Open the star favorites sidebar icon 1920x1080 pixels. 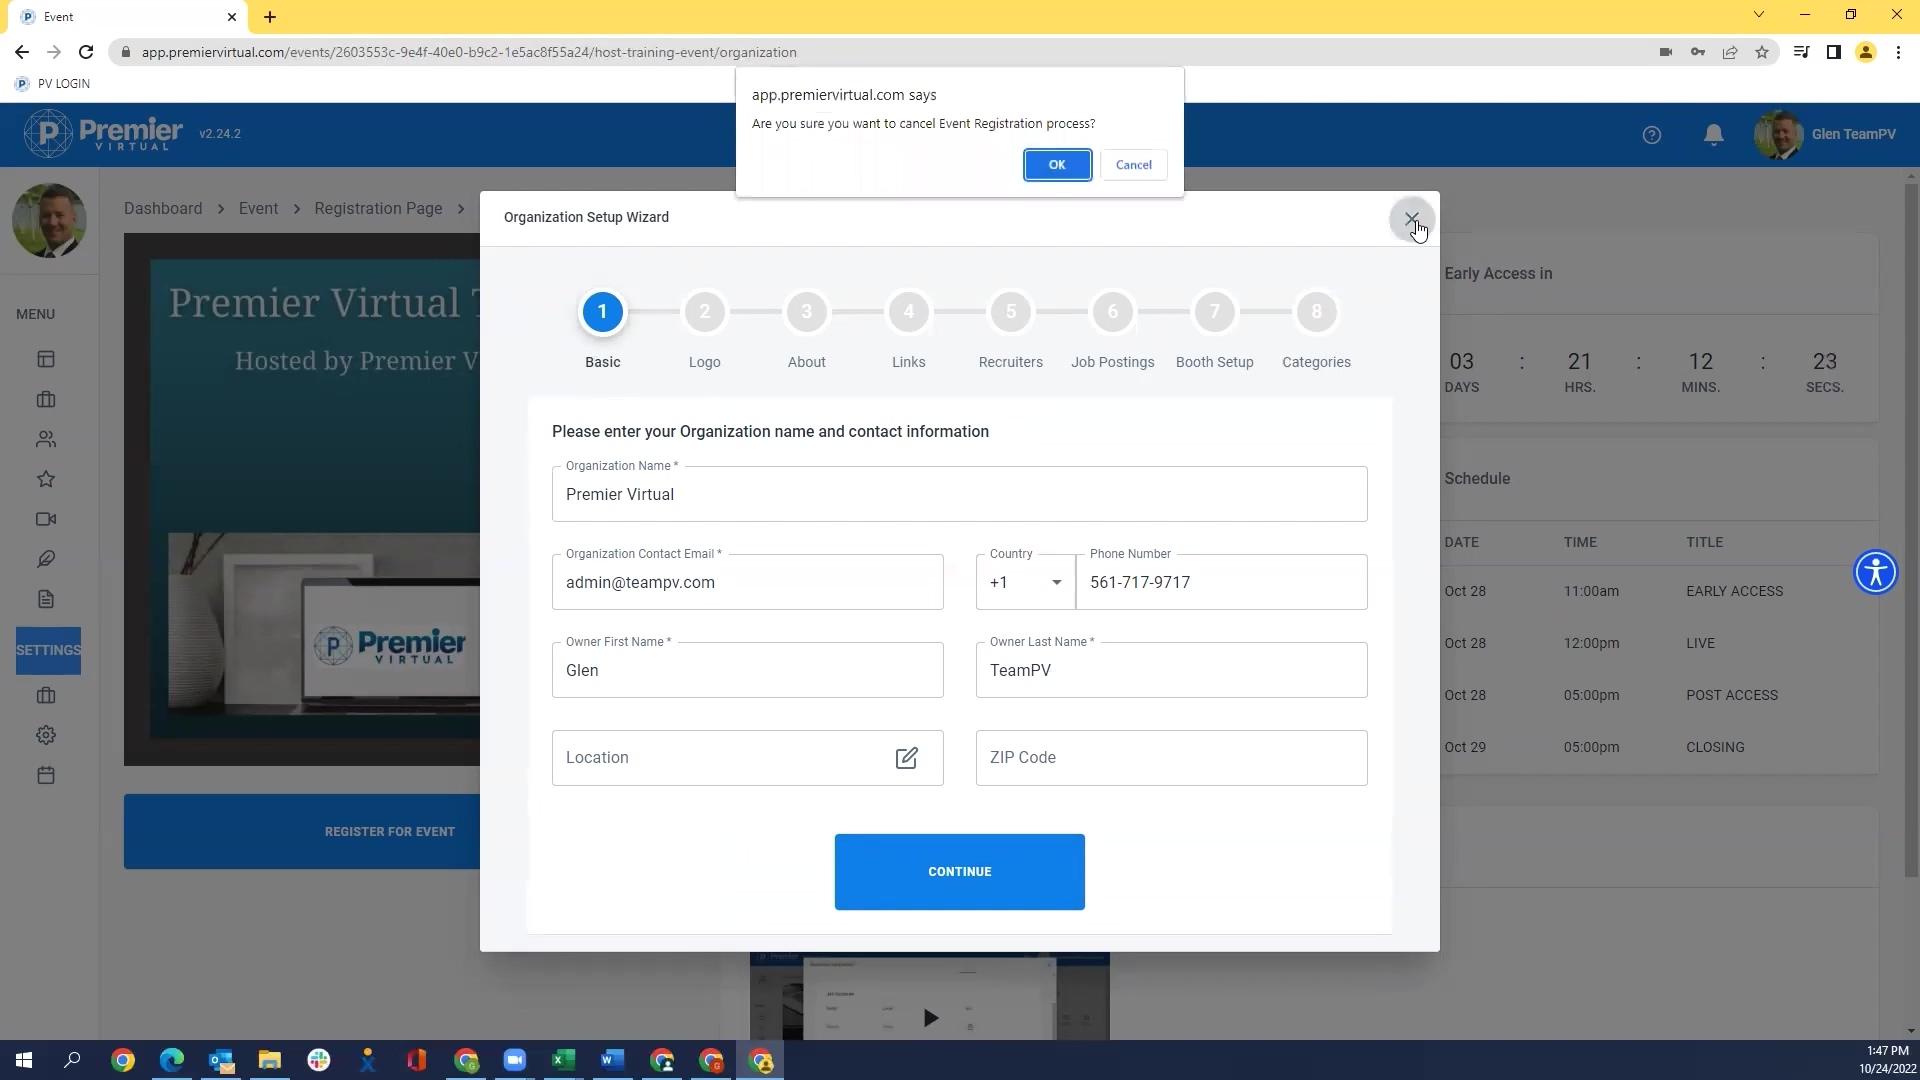click(46, 479)
